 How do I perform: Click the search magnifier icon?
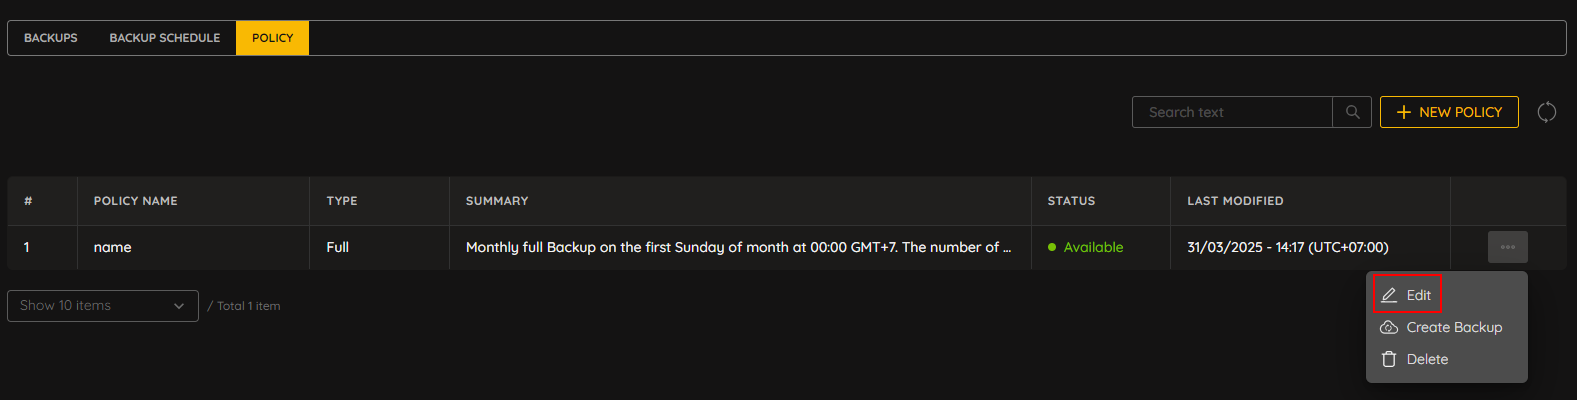point(1352,112)
